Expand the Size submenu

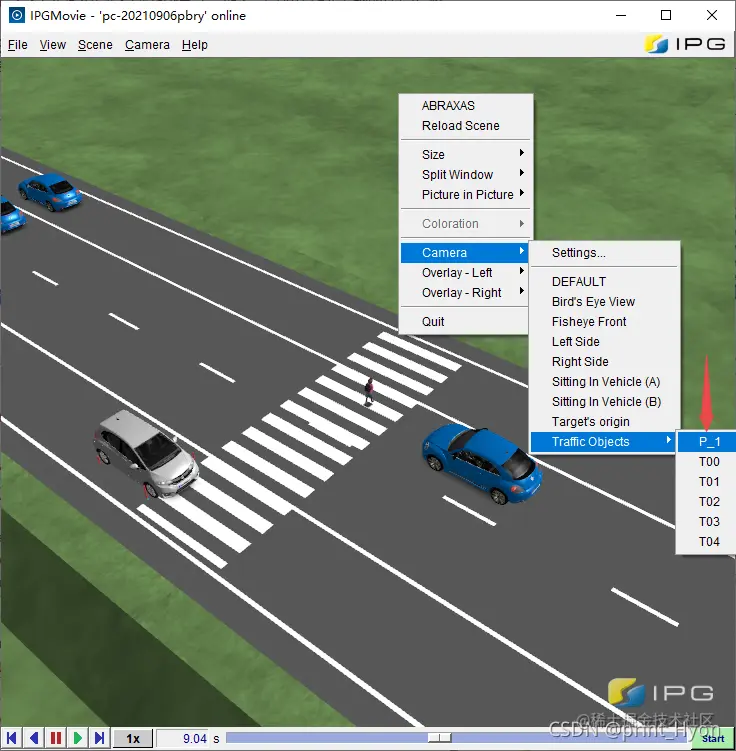coord(466,154)
